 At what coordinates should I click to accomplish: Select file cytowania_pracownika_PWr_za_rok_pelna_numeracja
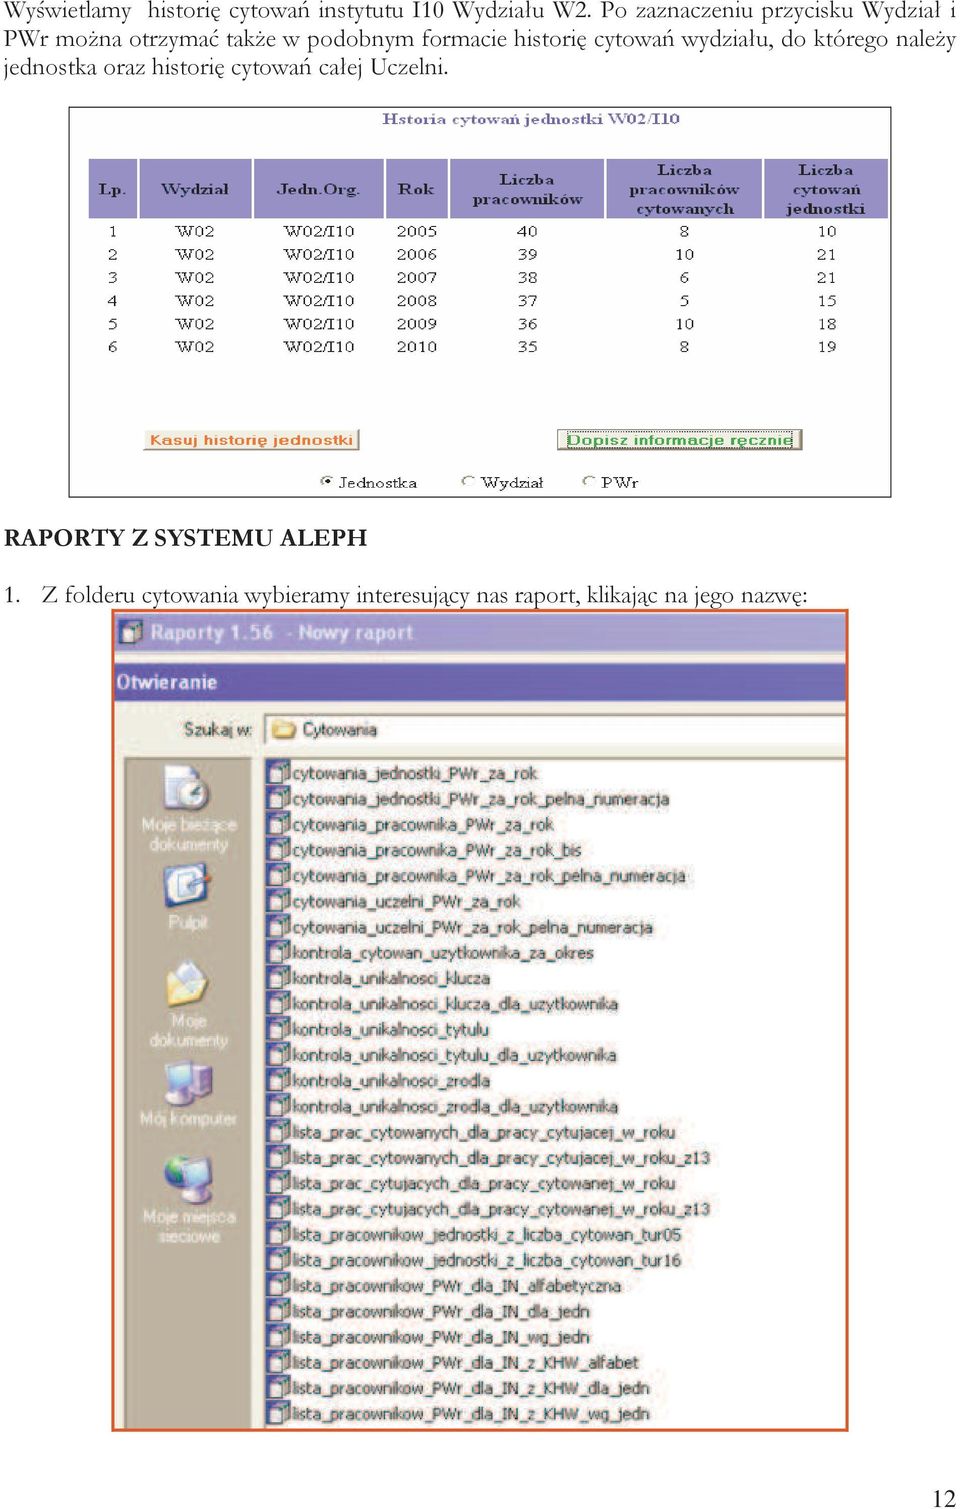coord(489,875)
